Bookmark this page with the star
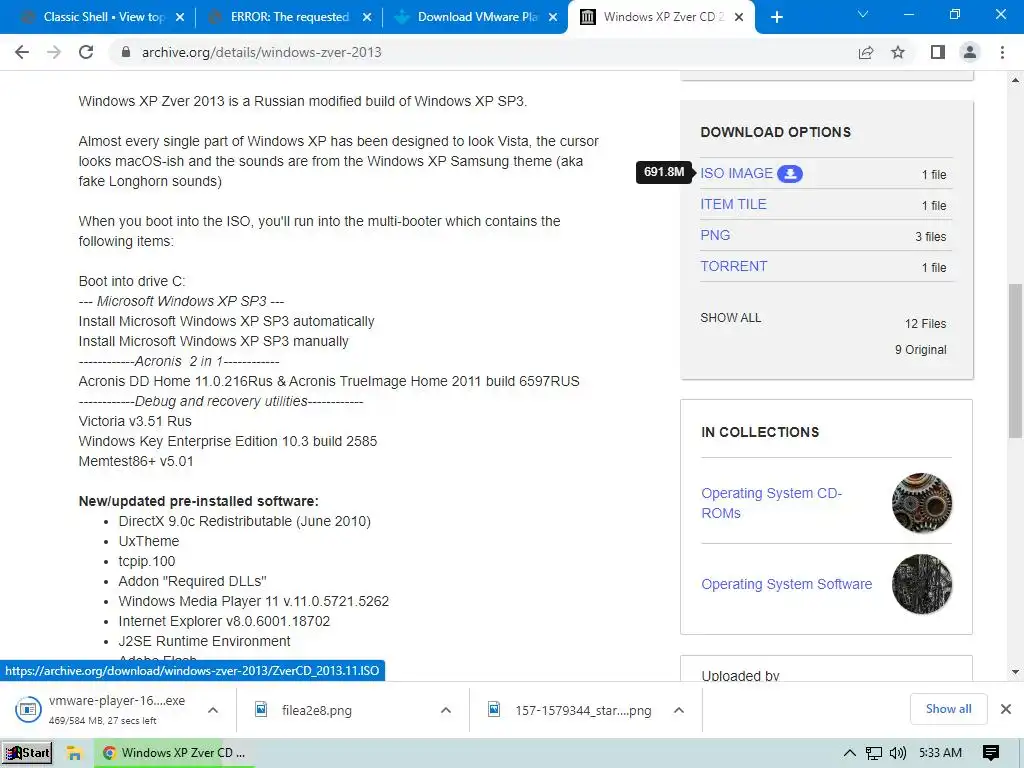The width and height of the screenshot is (1024, 768). (898, 52)
